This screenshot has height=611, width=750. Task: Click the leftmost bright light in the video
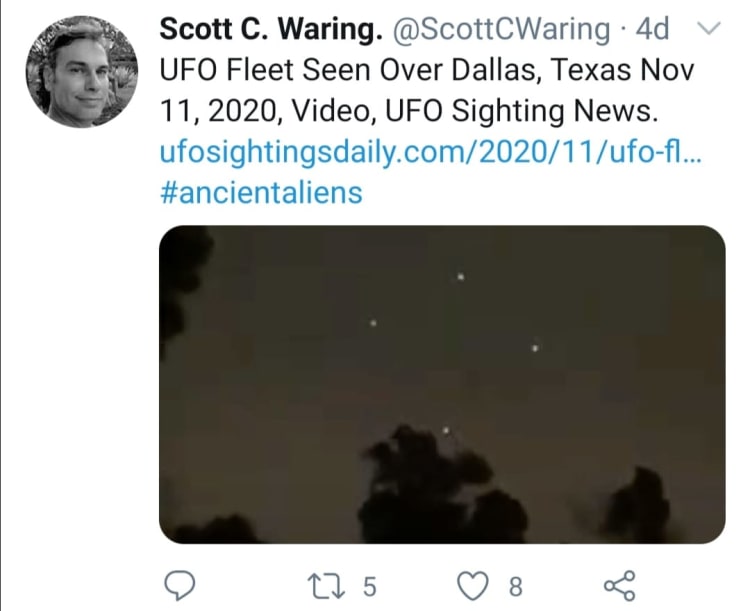pyautogui.click(x=374, y=323)
